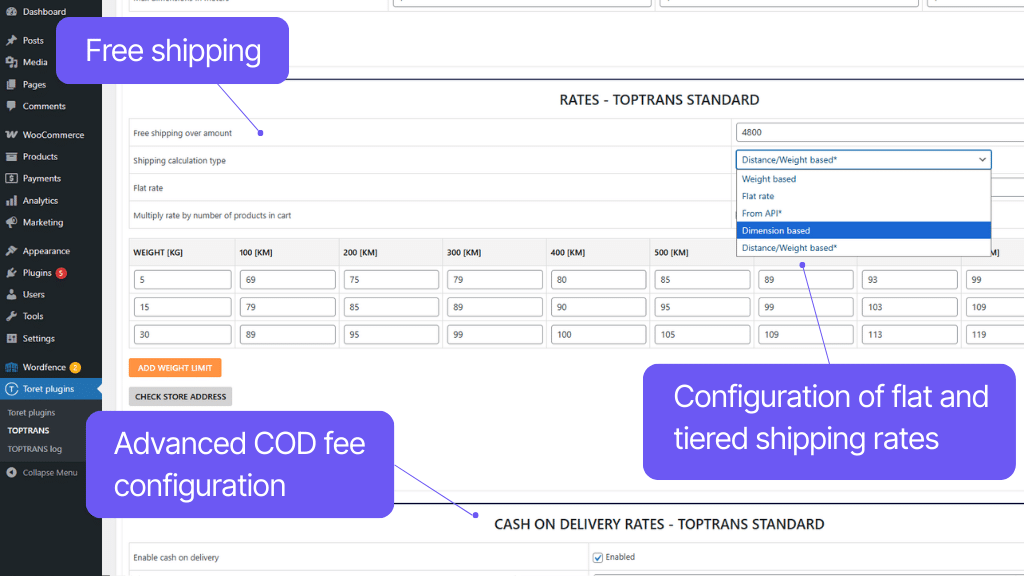
Task: Click the 300 [KM] column header
Action: (464, 252)
